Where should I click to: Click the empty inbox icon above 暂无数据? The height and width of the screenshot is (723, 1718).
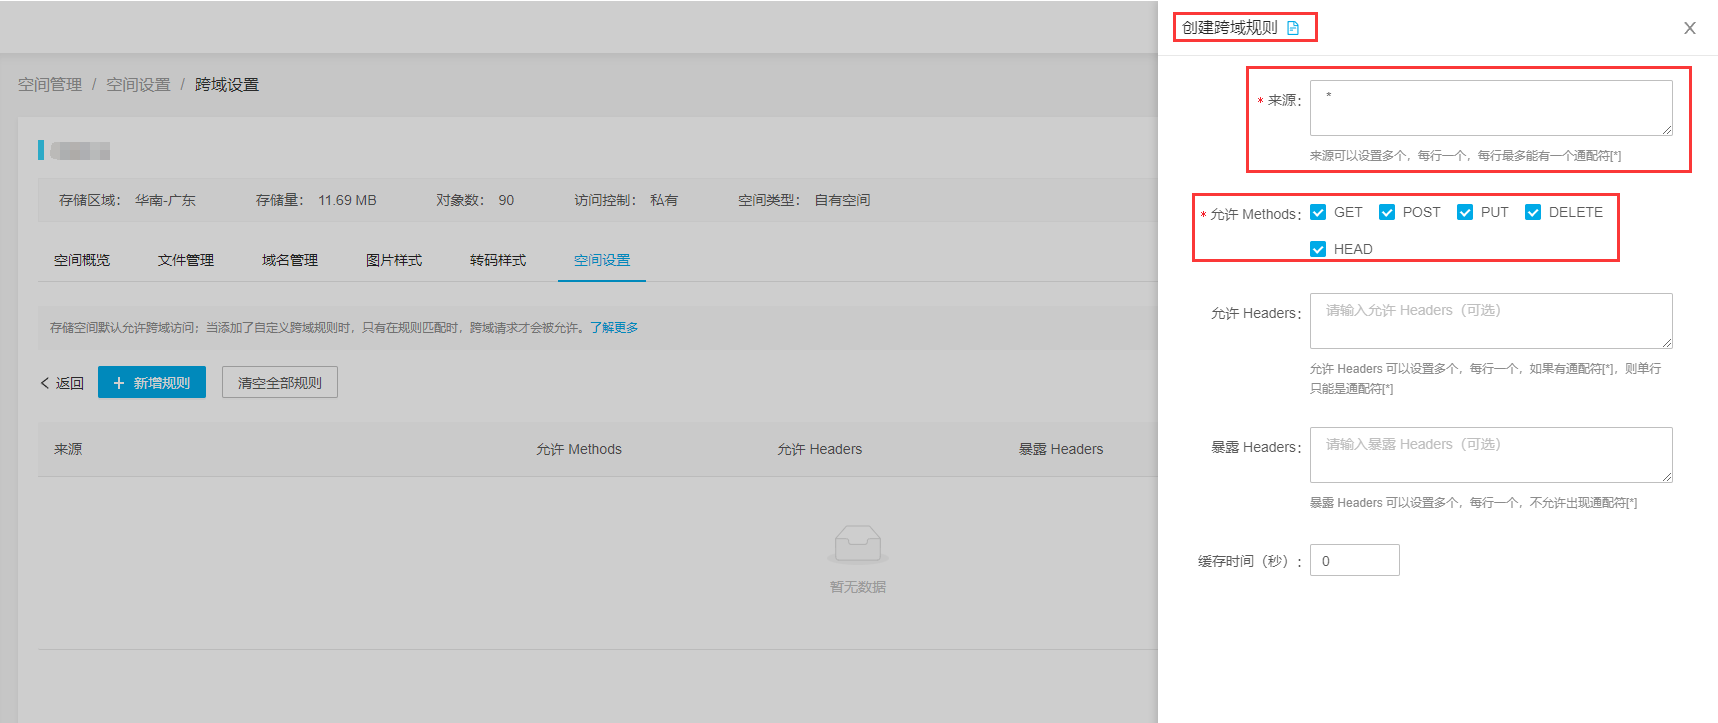point(858,543)
